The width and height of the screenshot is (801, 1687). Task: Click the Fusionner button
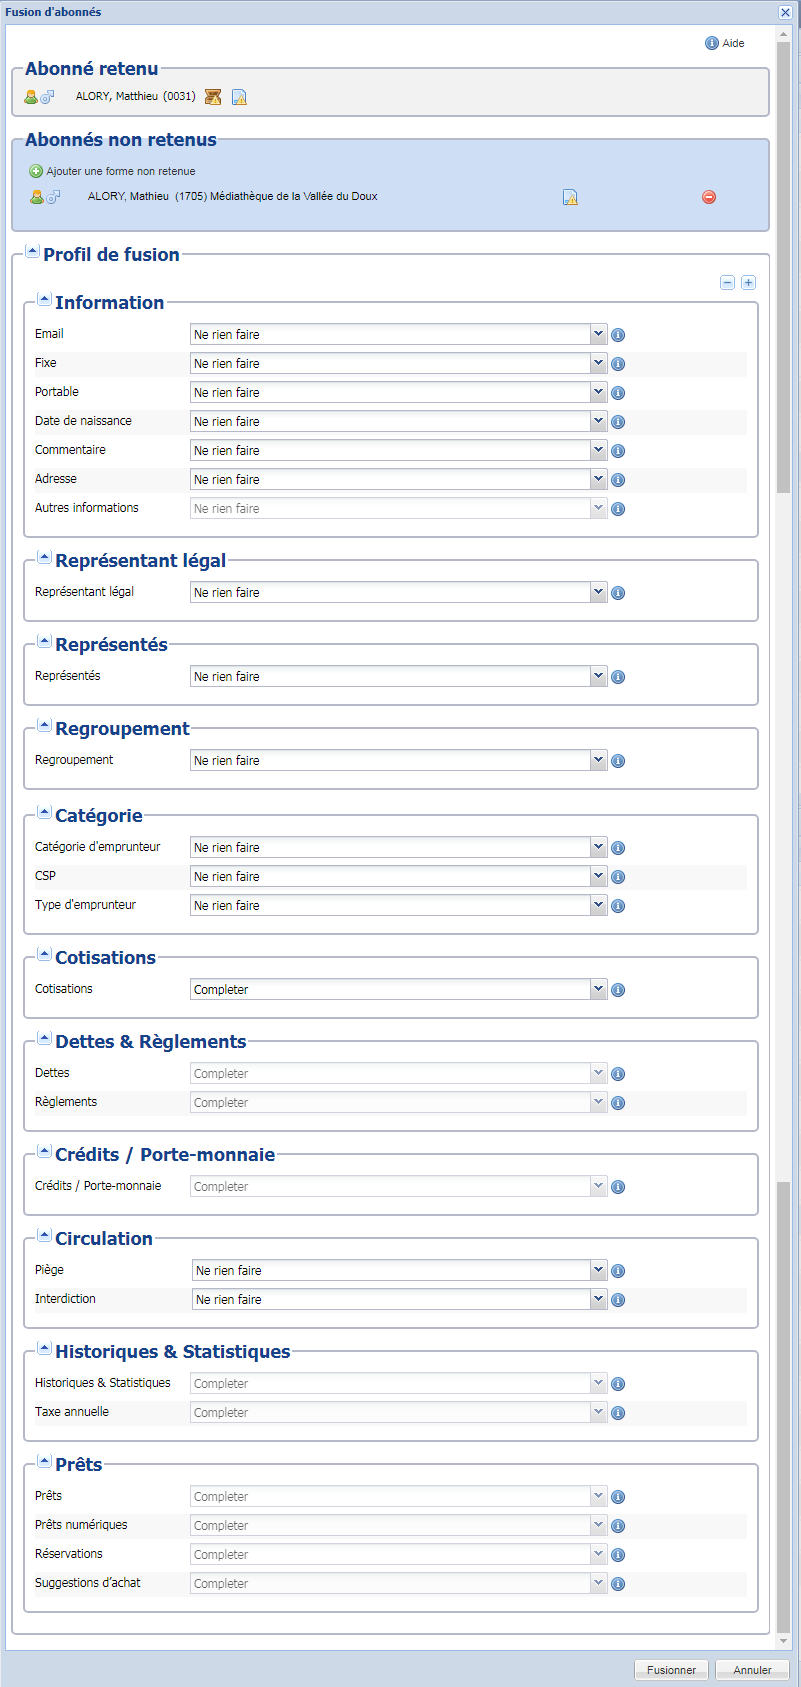click(671, 1670)
